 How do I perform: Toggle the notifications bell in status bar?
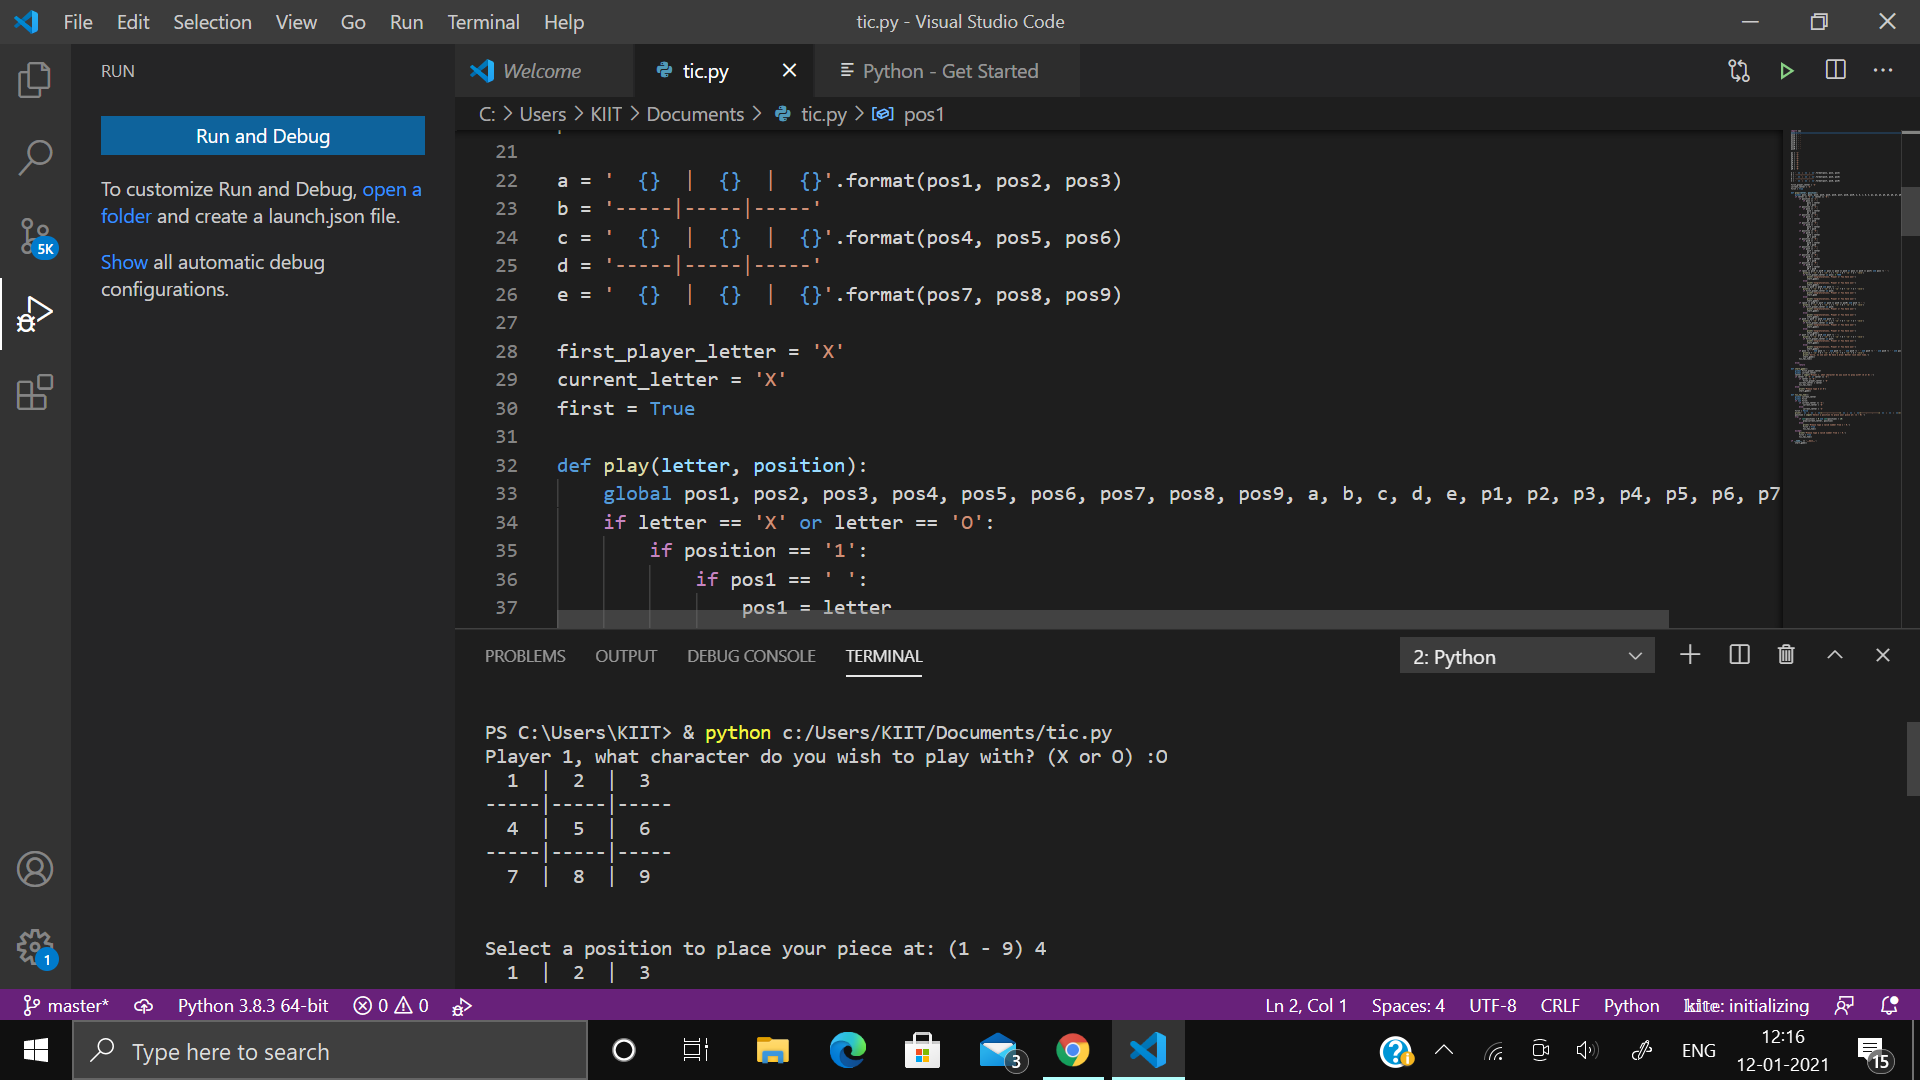pyautogui.click(x=1889, y=1006)
